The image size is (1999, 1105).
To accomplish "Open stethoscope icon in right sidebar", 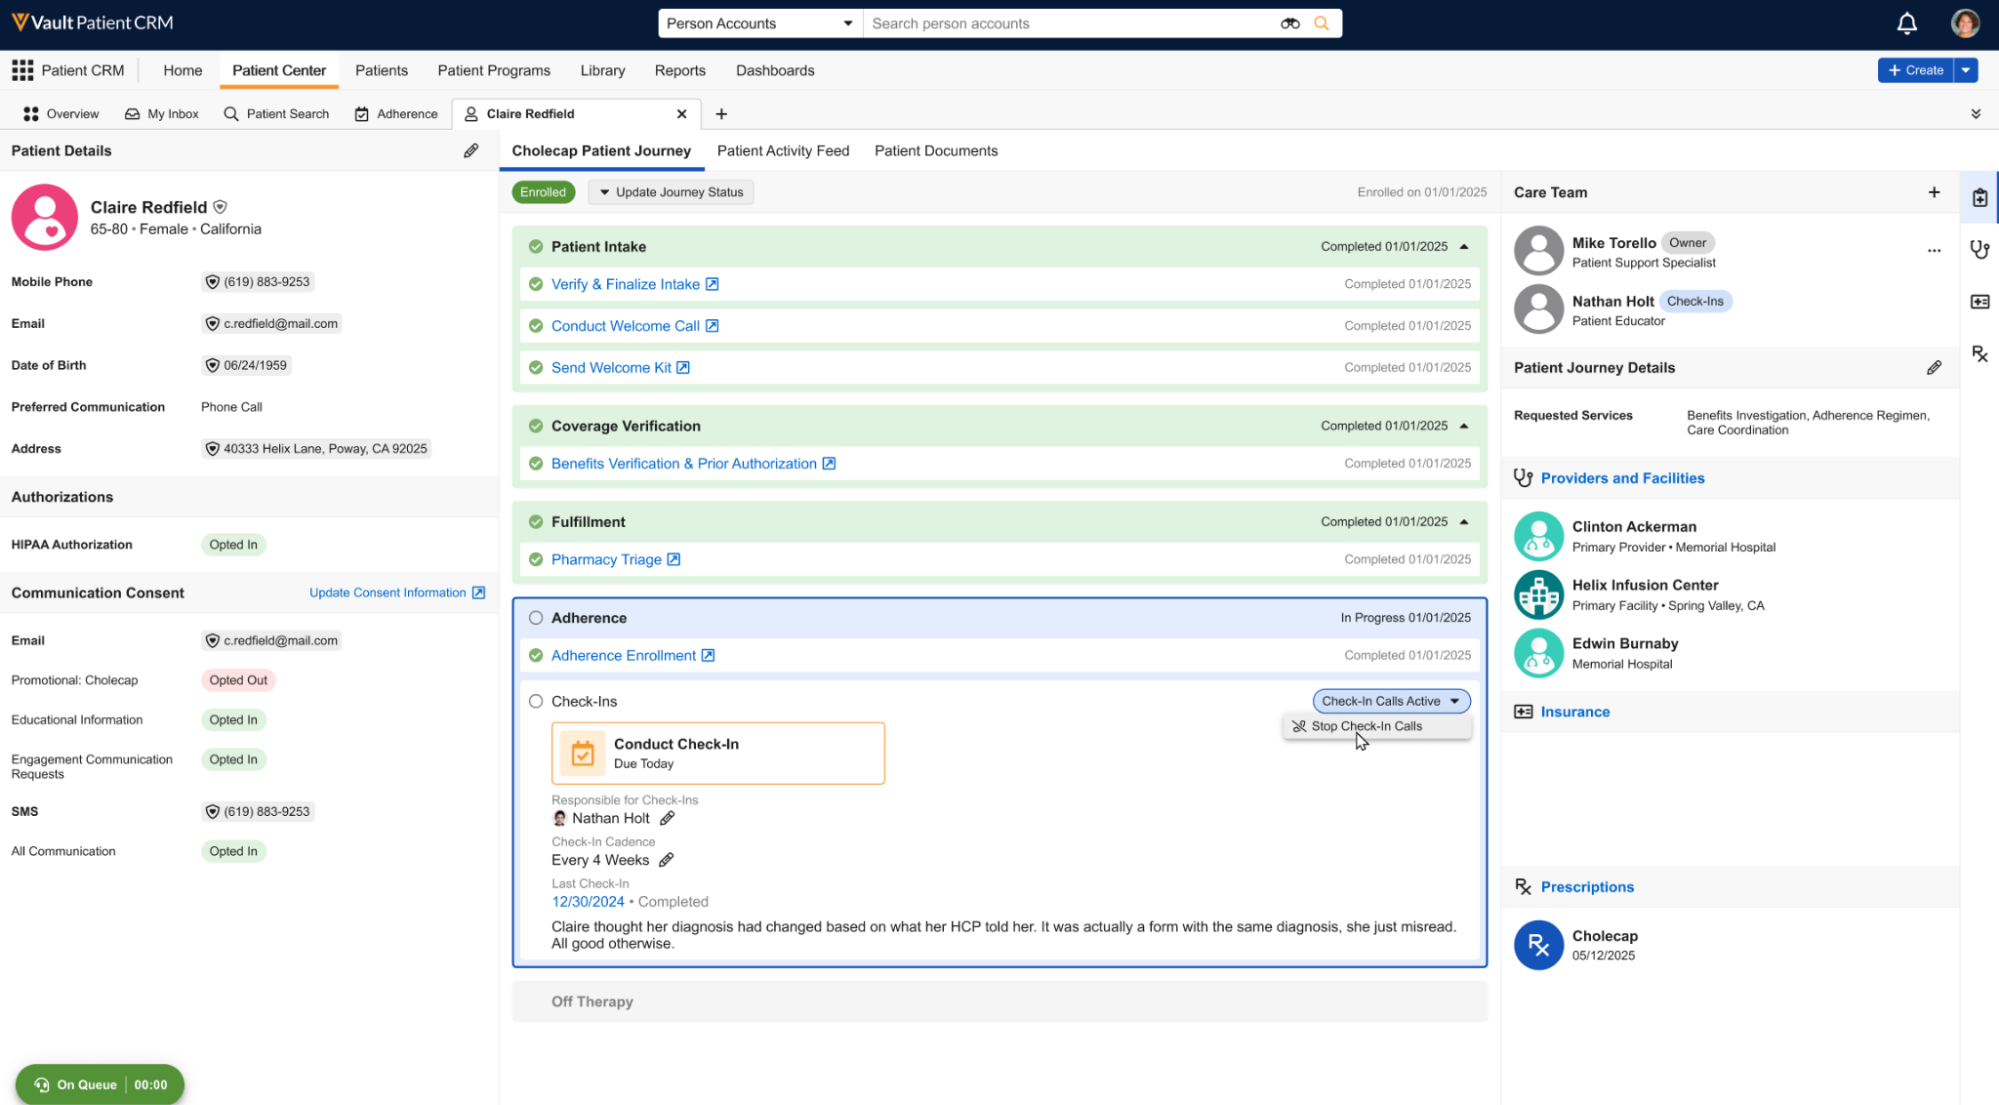I will [1979, 249].
